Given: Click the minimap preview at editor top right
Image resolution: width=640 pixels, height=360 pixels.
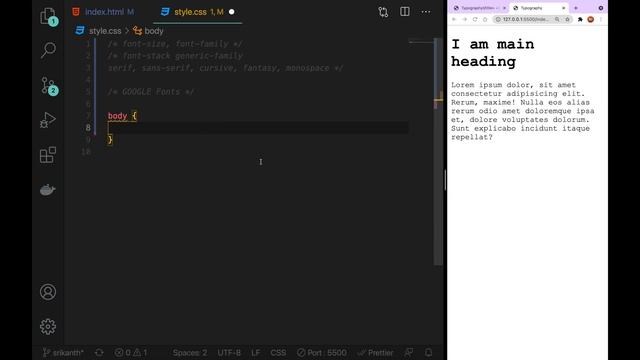Looking at the screenshot, I should coord(421,42).
